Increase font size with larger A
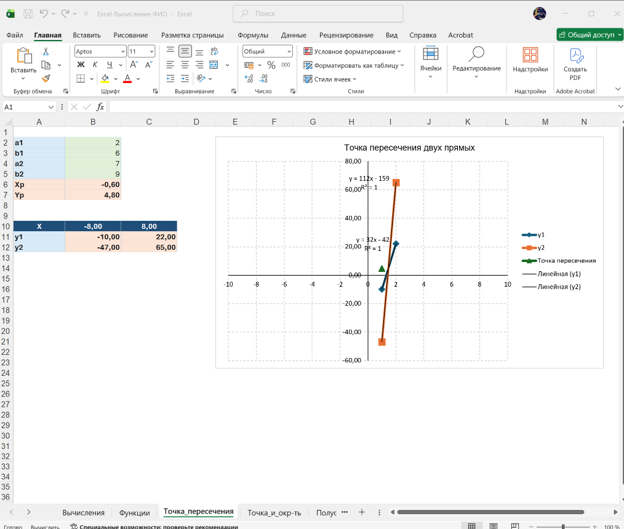Screen dimensions: 624x529 (134, 65)
